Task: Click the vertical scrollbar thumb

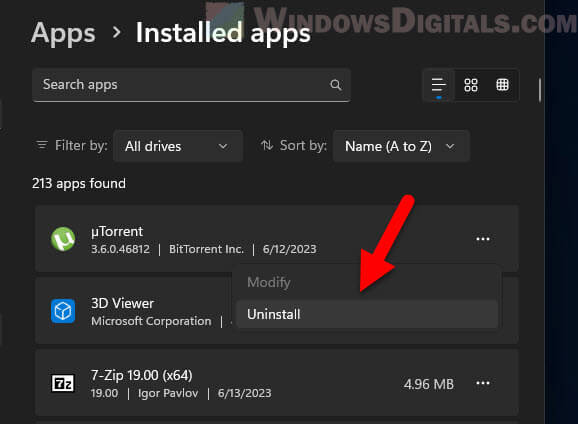Action: 540,90
